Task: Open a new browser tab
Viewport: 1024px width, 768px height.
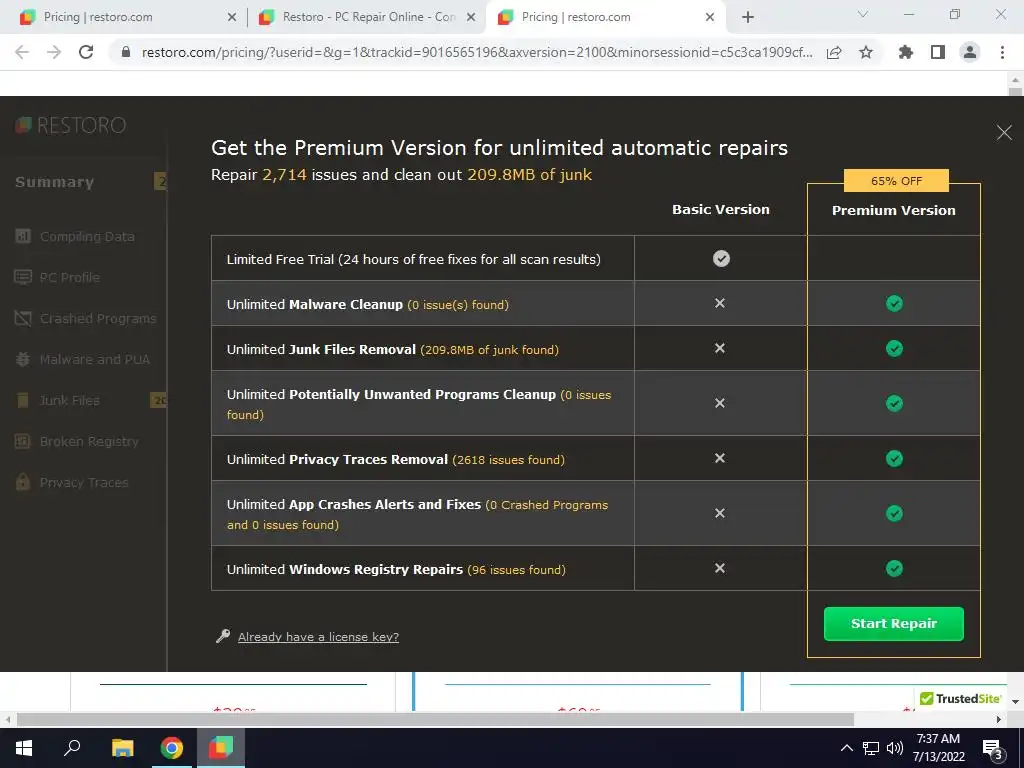Action: click(x=748, y=17)
